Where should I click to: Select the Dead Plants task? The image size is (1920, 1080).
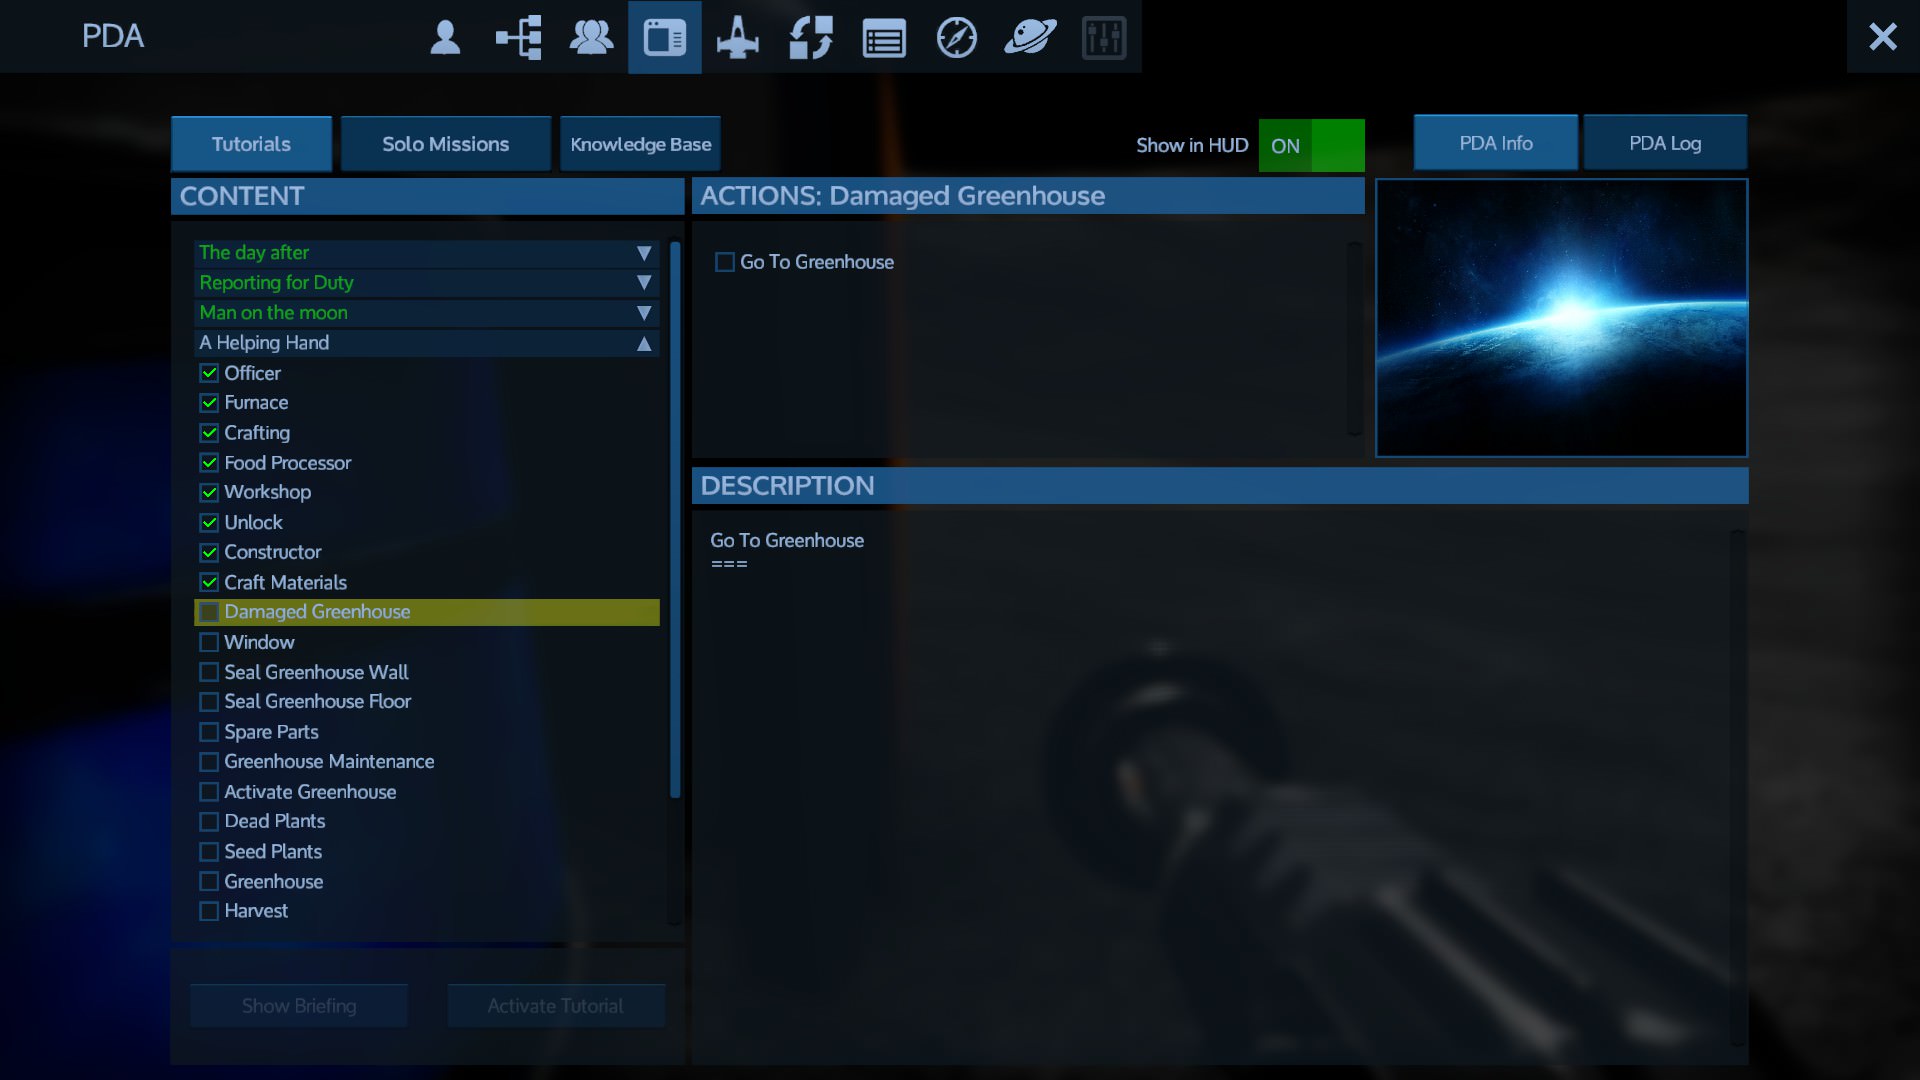point(426,821)
